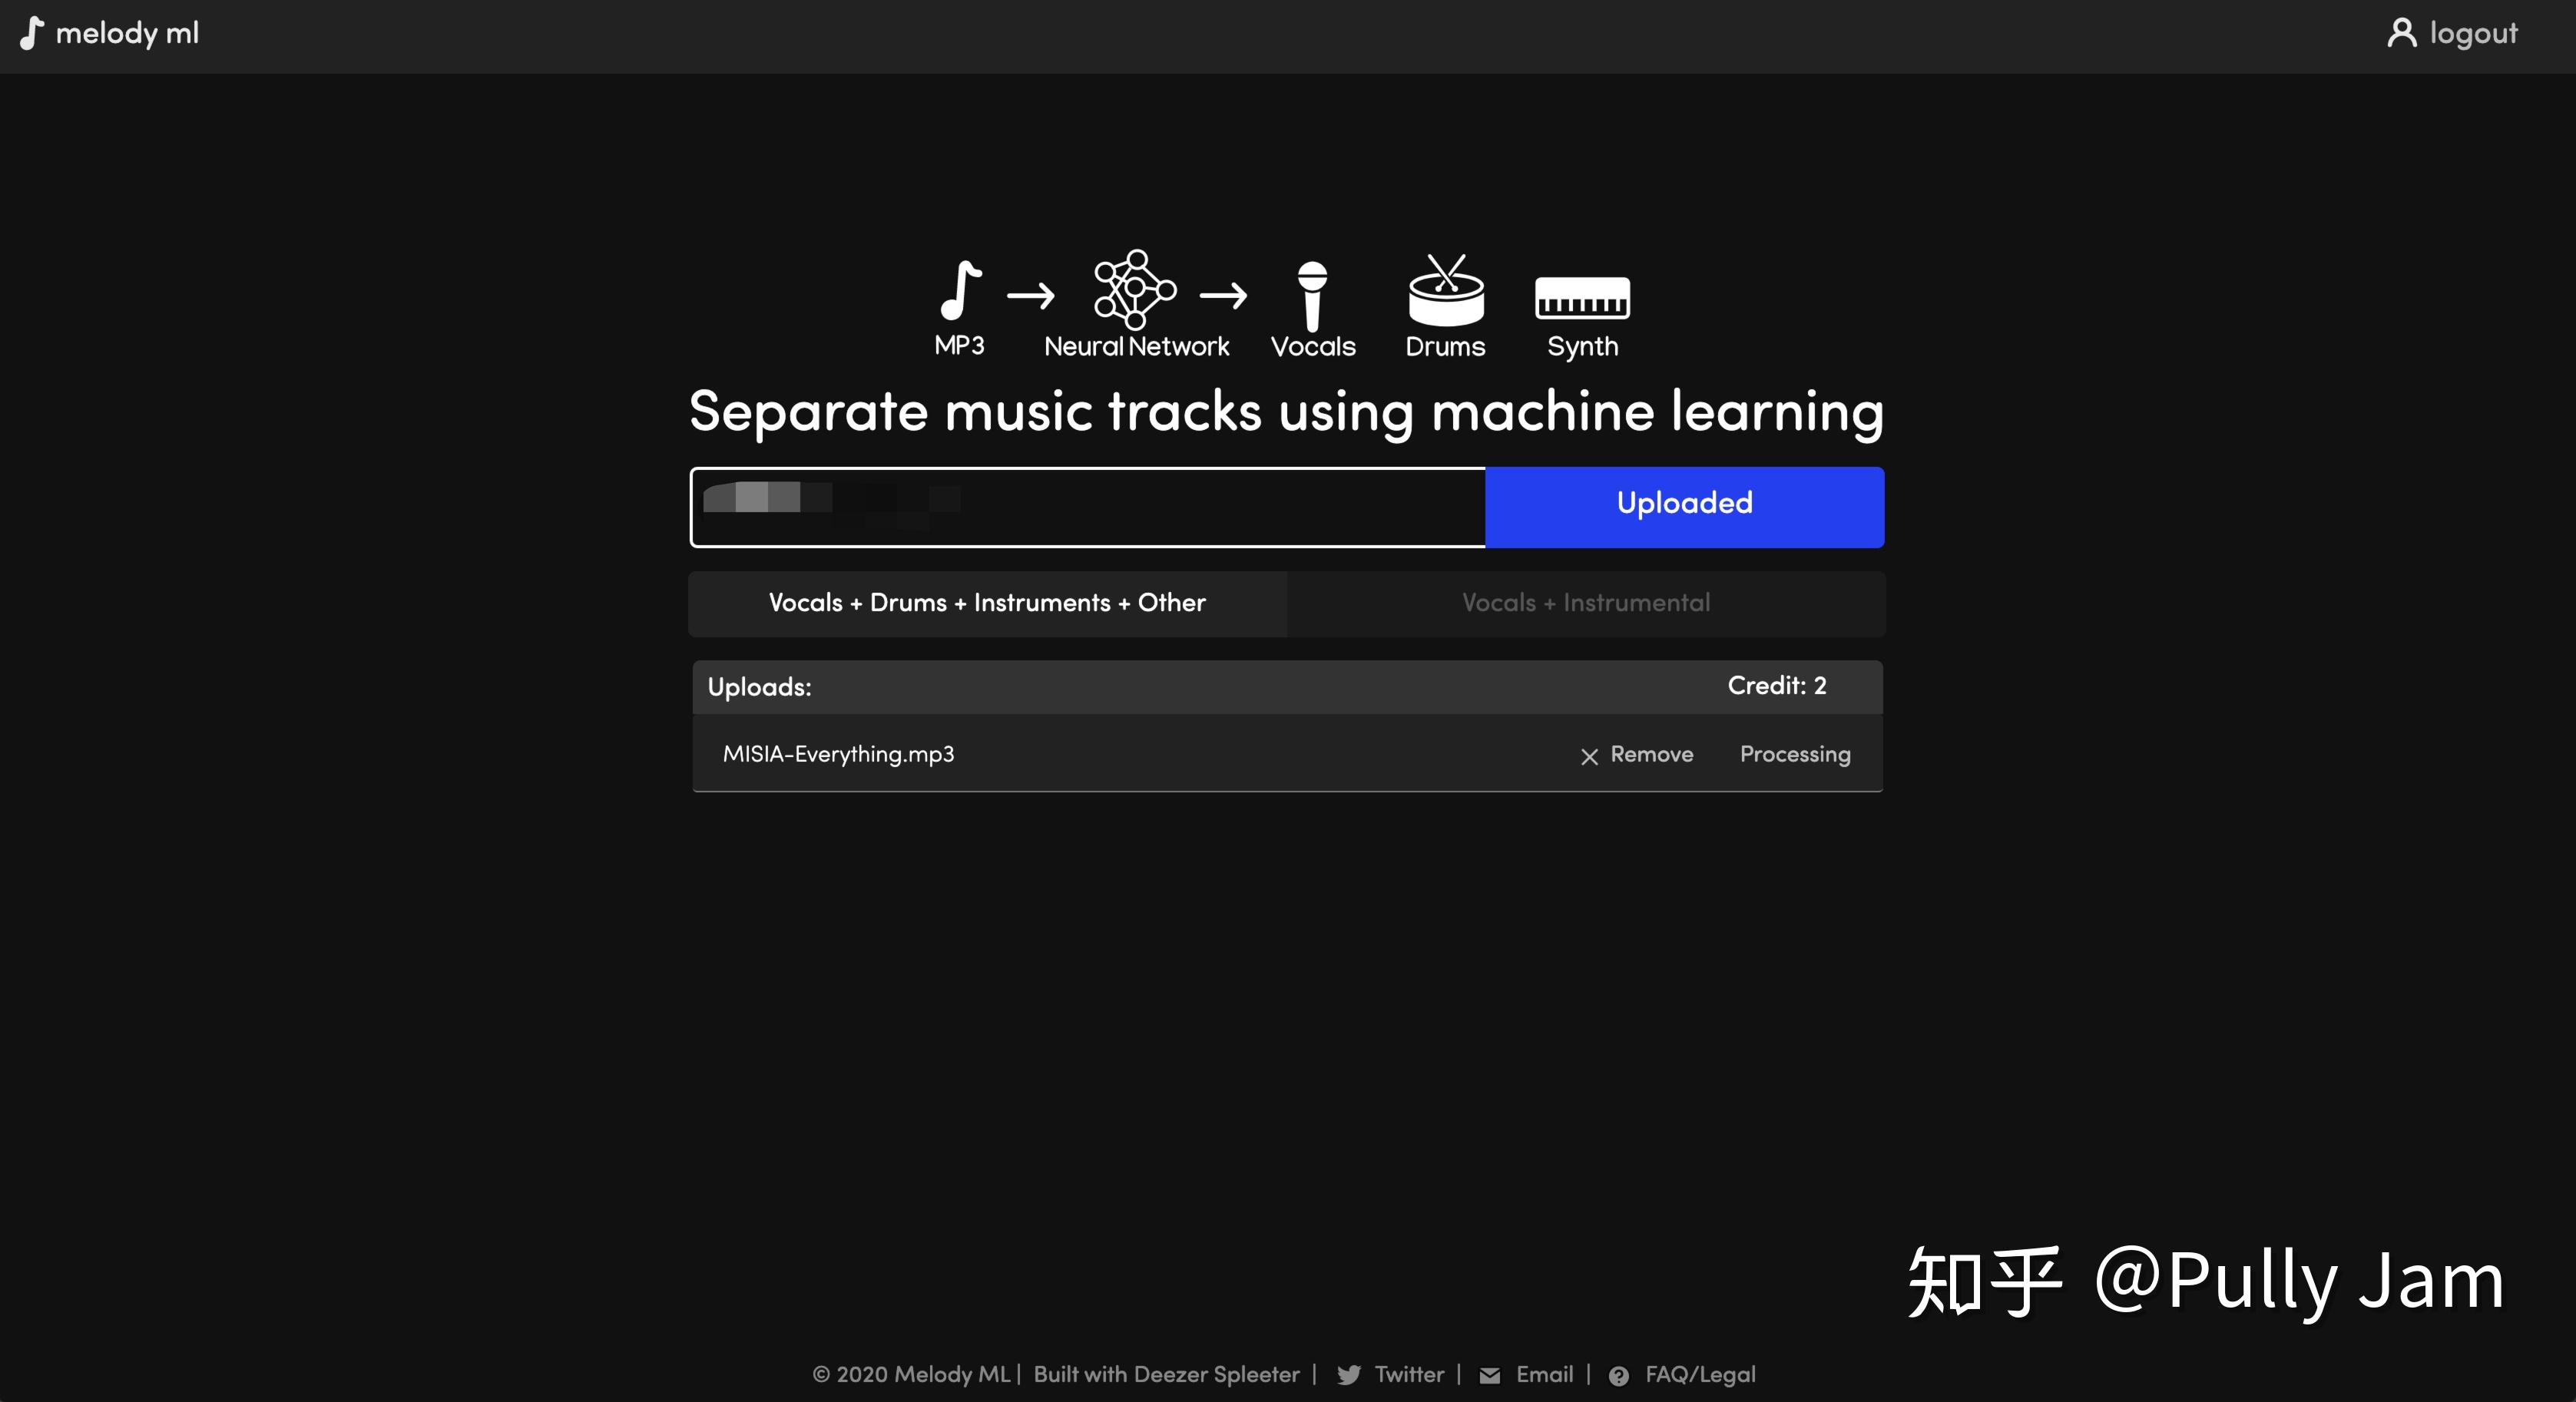Viewport: 2576px width, 1402px height.
Task: Click the Credit: 2 counter display area
Action: click(1776, 686)
